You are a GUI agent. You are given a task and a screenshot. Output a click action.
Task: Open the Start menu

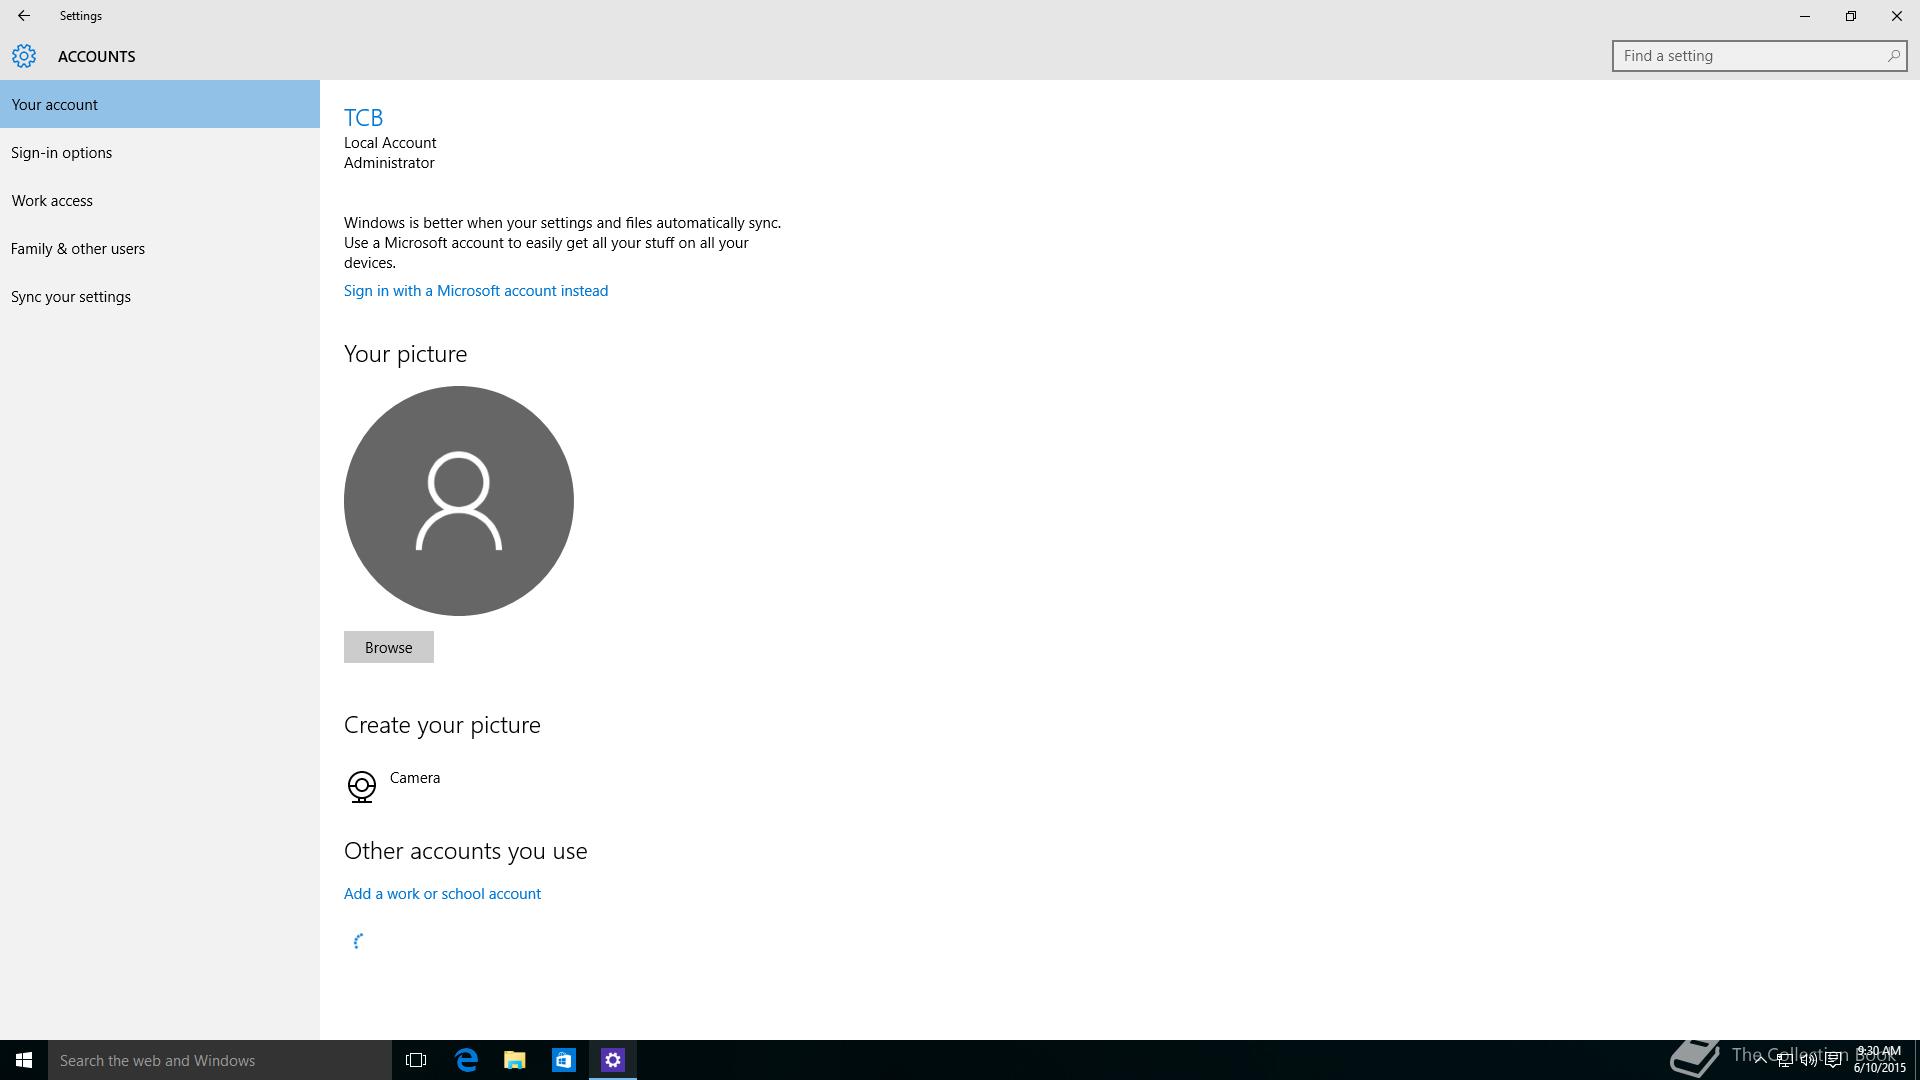point(24,1060)
